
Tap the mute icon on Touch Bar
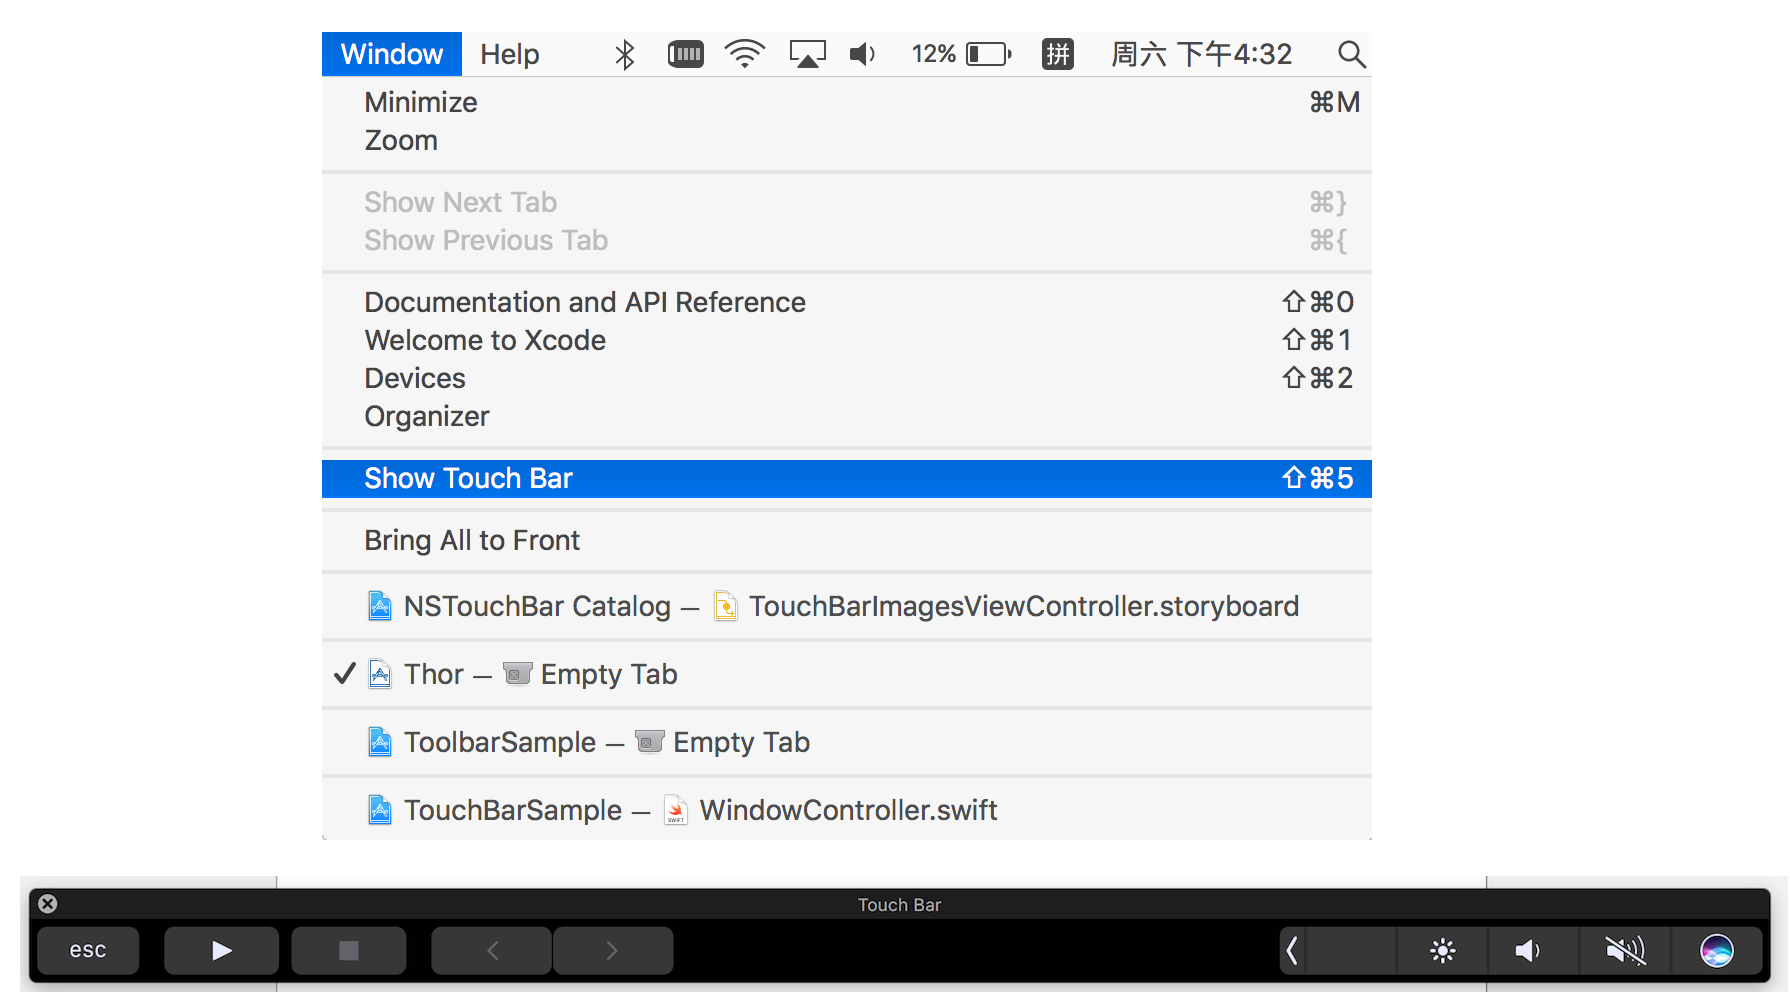tap(1625, 950)
